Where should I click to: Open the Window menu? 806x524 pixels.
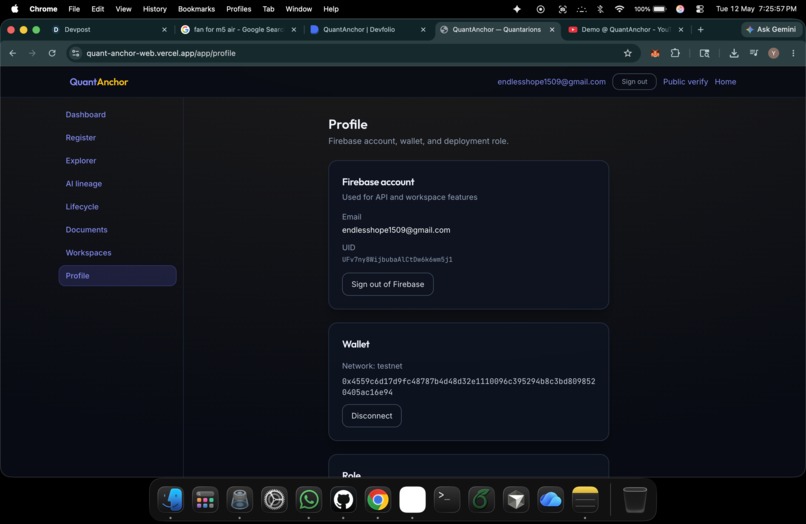(x=299, y=9)
